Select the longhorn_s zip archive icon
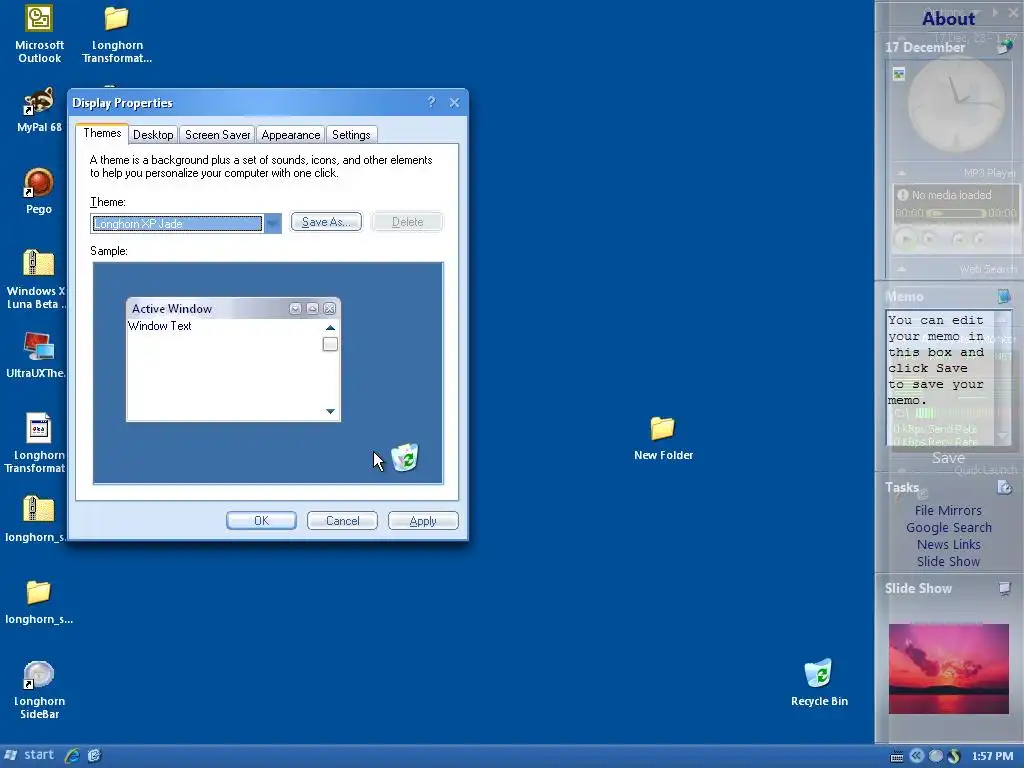1024x768 pixels. pyautogui.click(x=39, y=510)
